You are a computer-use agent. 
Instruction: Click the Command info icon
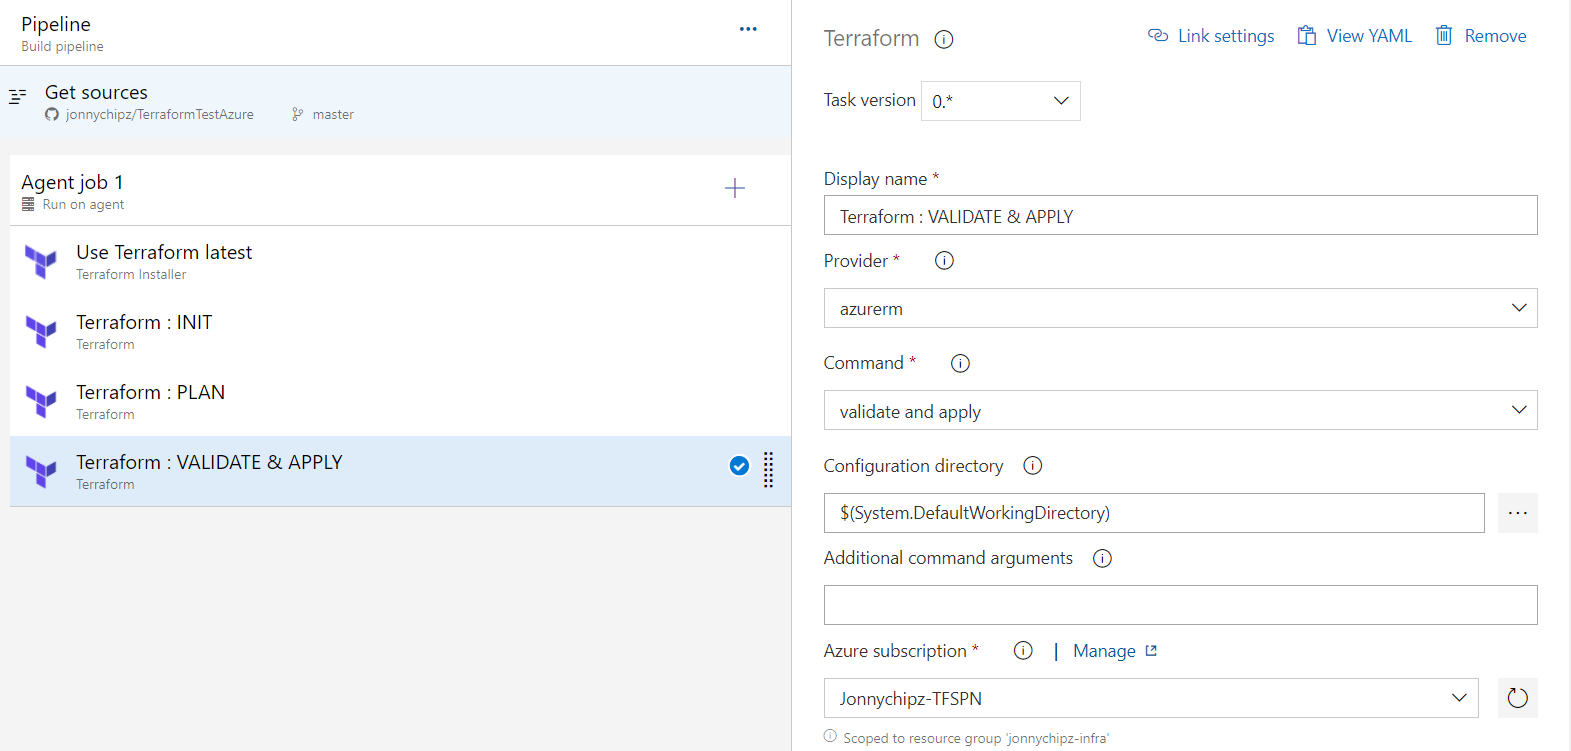point(960,364)
